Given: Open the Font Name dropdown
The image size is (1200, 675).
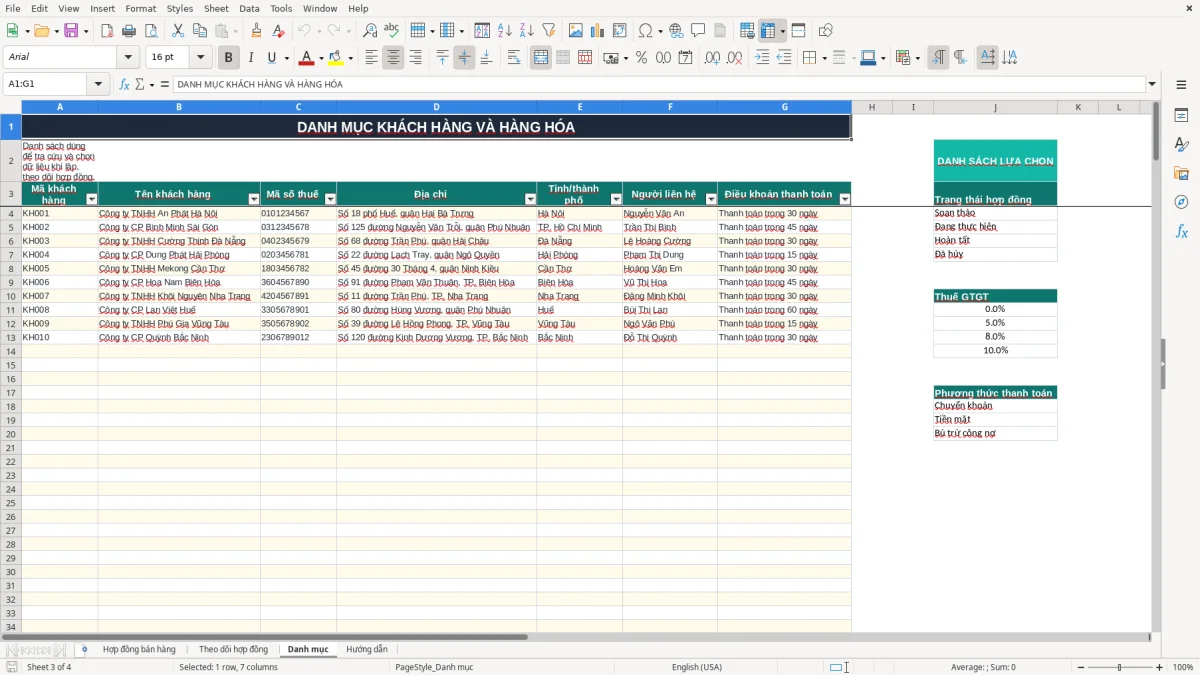Looking at the screenshot, I should pos(128,57).
